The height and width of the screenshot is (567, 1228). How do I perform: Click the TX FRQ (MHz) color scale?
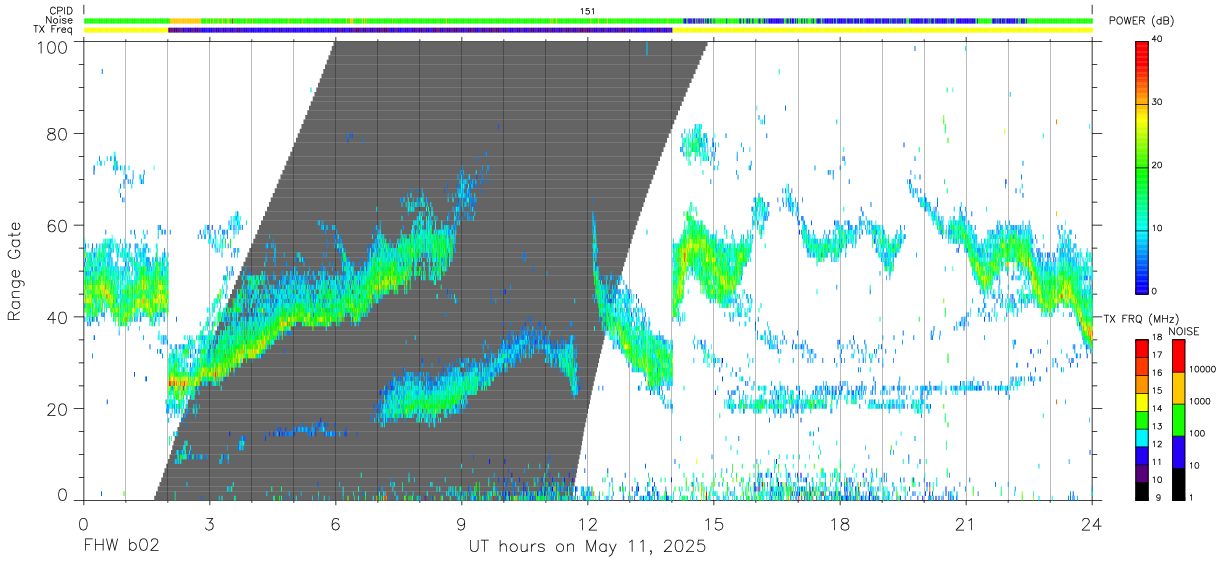[x=1142, y=420]
